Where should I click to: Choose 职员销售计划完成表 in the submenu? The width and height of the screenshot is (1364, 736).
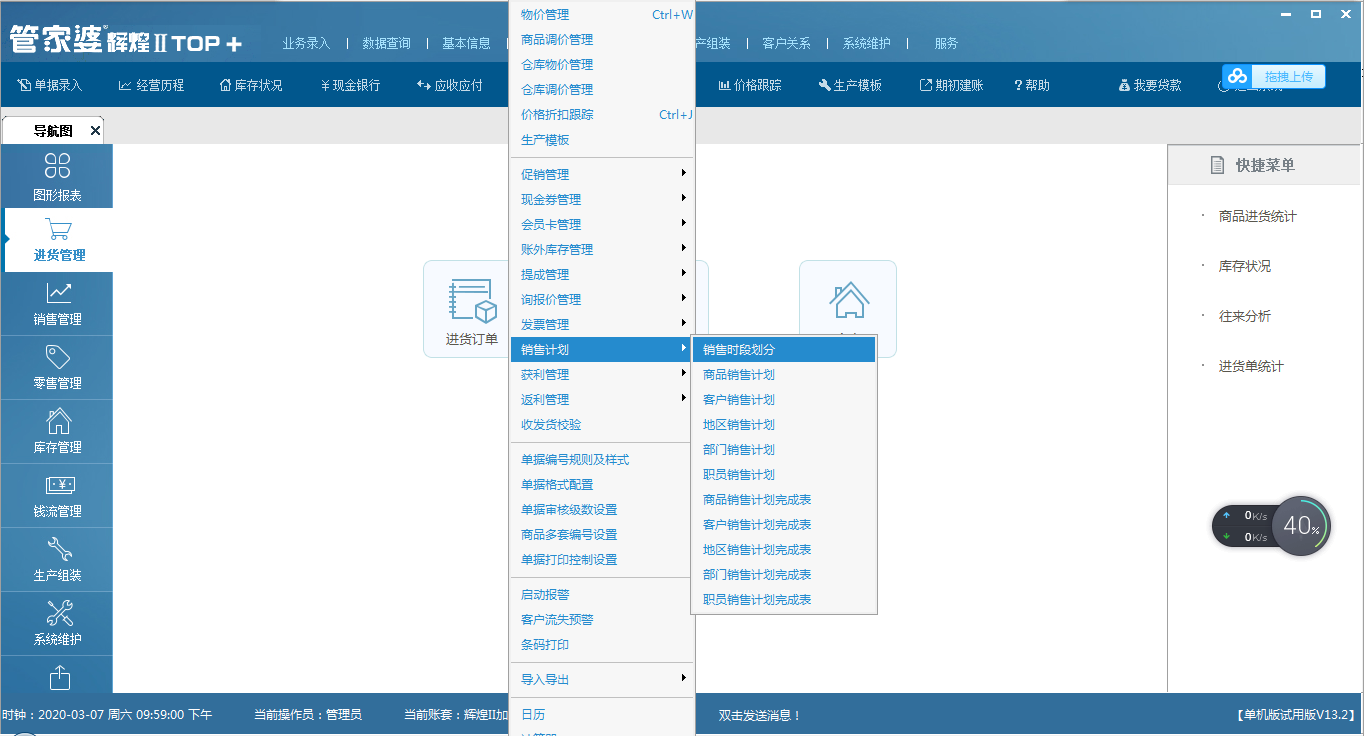[784, 599]
